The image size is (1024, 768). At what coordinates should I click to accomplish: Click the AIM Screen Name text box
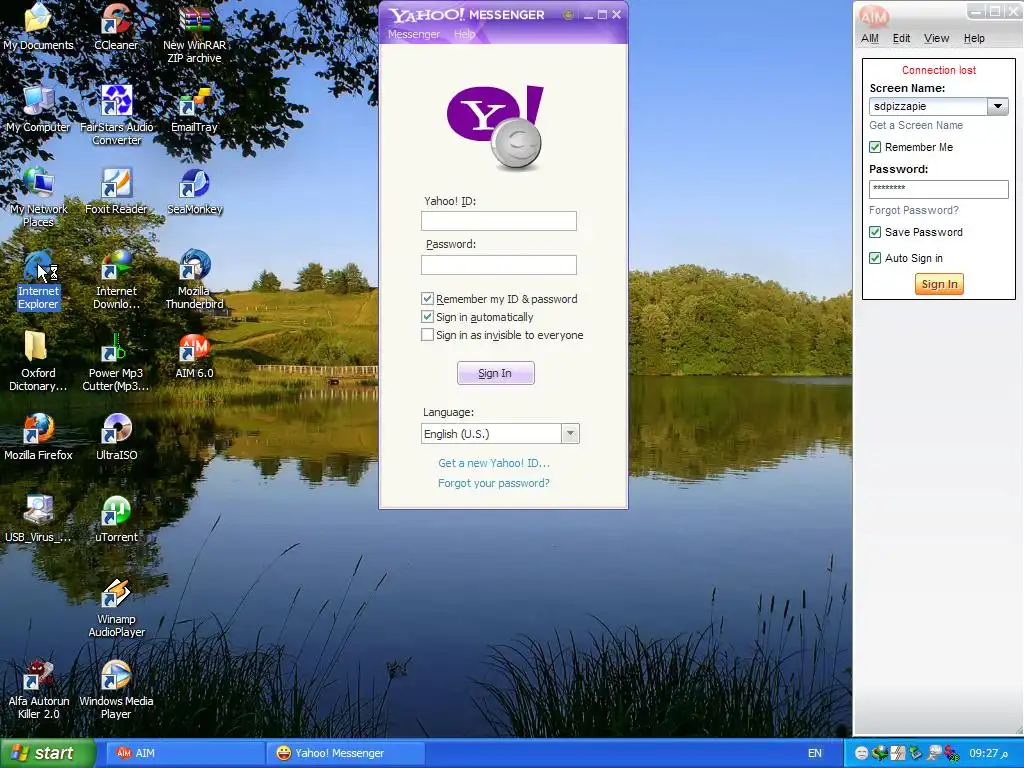pos(928,106)
